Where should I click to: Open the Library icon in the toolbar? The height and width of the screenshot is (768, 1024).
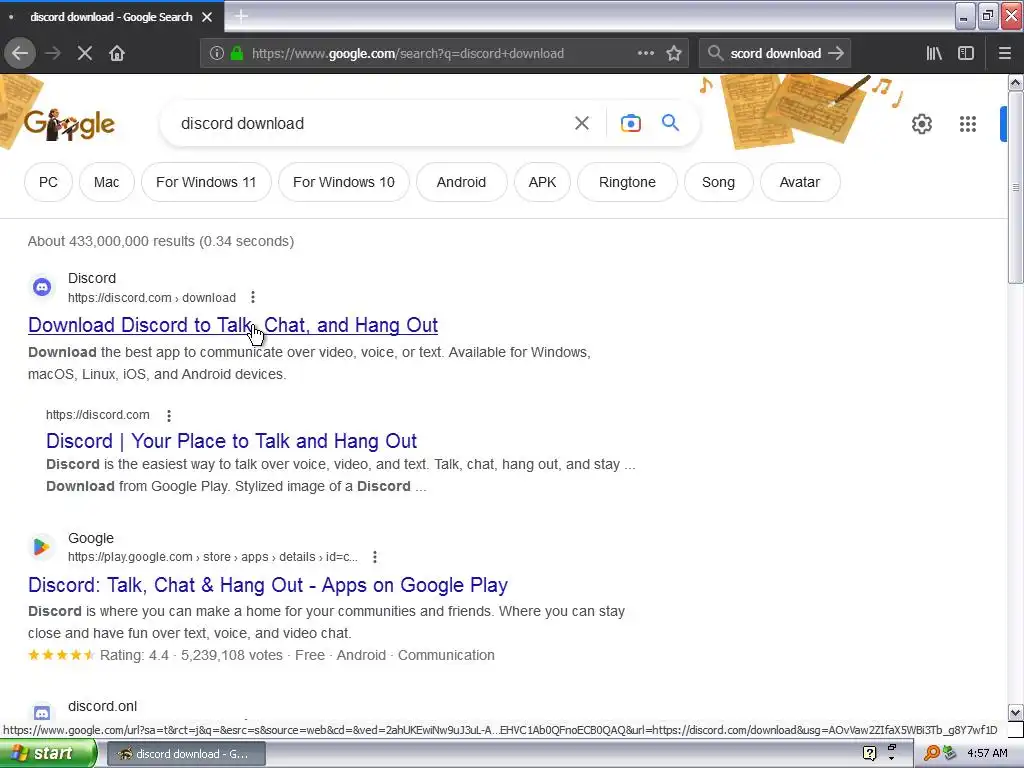point(934,54)
